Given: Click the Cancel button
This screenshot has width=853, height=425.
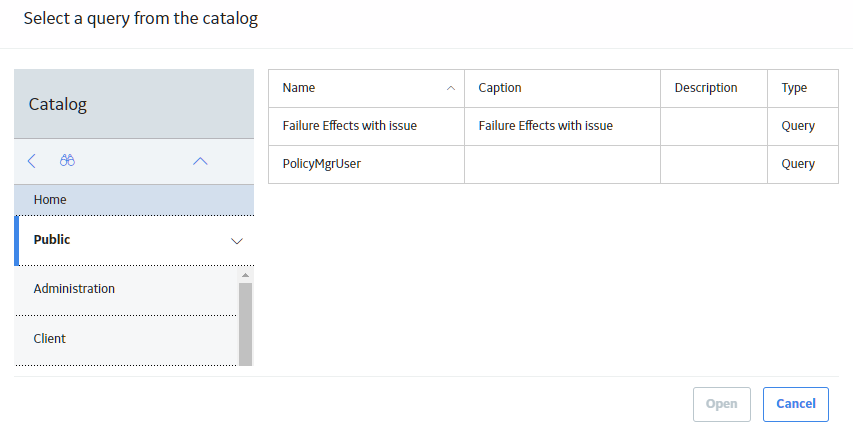Looking at the screenshot, I should tap(796, 404).
